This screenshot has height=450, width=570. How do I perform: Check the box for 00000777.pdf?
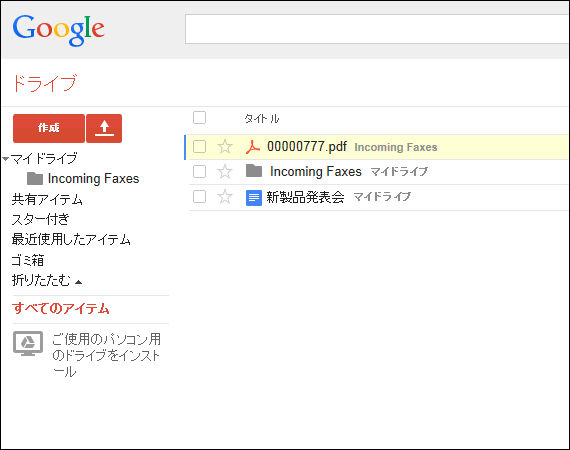point(199,147)
